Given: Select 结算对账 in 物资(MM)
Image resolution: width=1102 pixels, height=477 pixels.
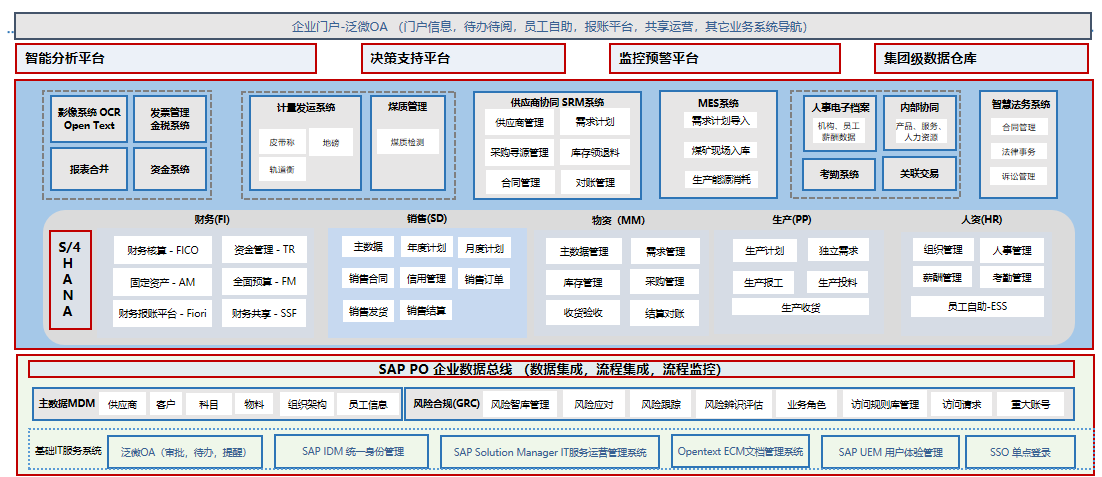Looking at the screenshot, I should pos(665,313).
